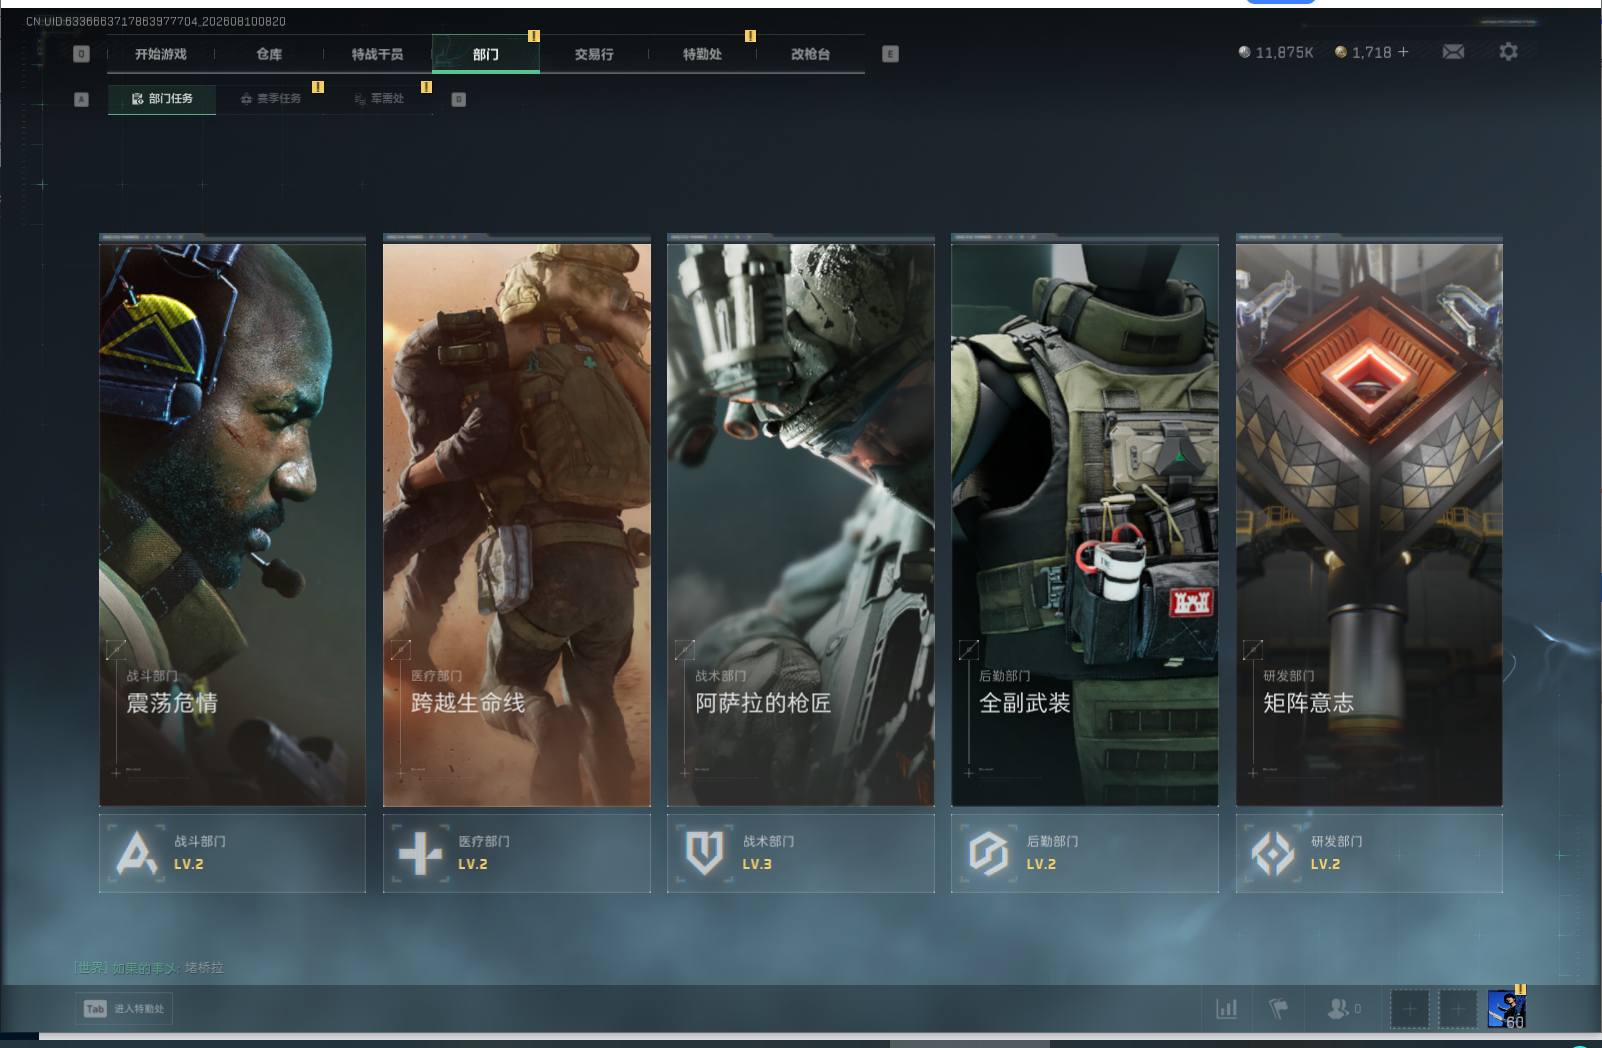Click the 战斗部门 LV.2 level text

[x=189, y=865]
